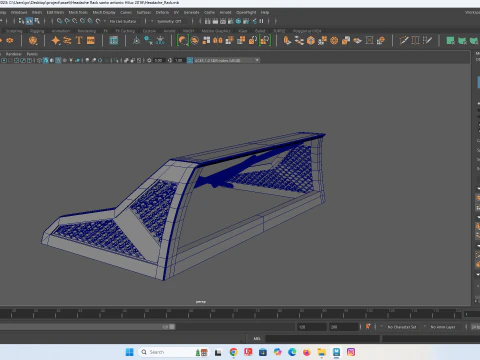The height and width of the screenshot is (360, 480).
Task: Click the blue table-grid shelf icon
Action: [114, 41]
